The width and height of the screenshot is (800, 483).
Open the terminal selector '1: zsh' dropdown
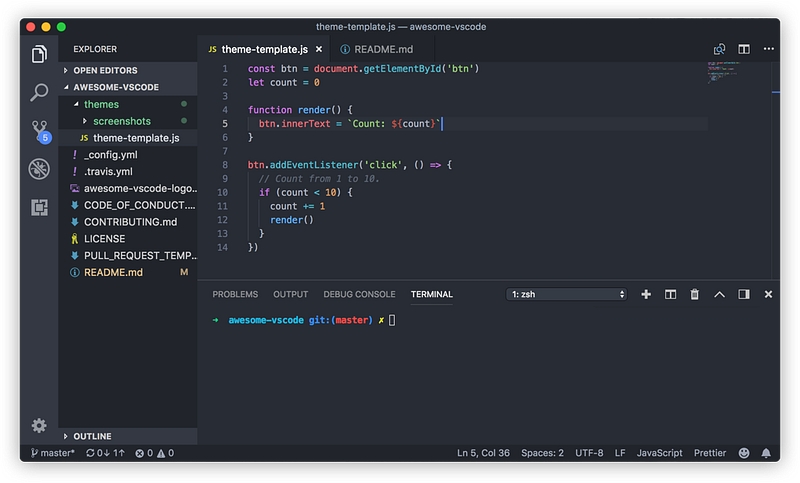pos(567,294)
